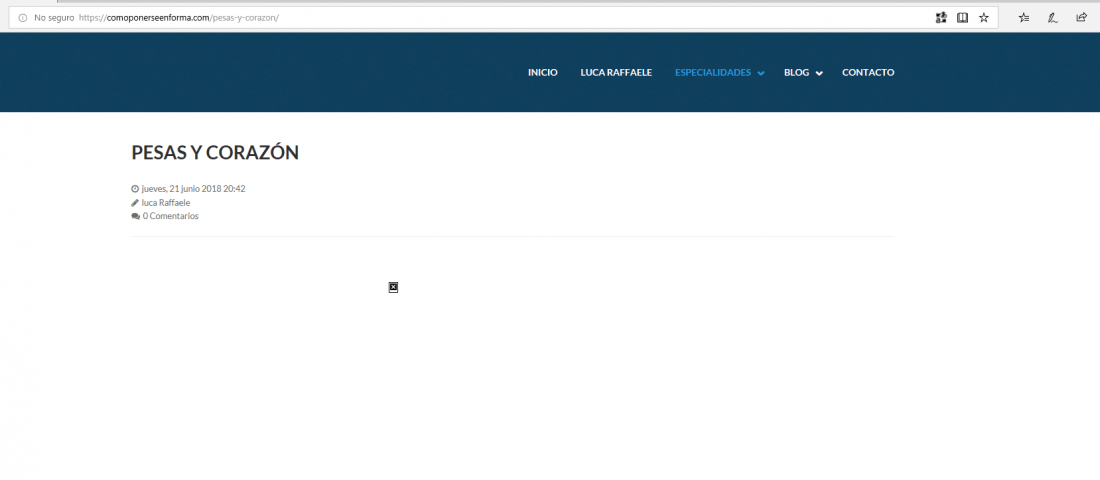Viewport: 1100px width, 480px height.
Task: Click the date jueves, 21 junio 2018 20:42
Action: [194, 189]
